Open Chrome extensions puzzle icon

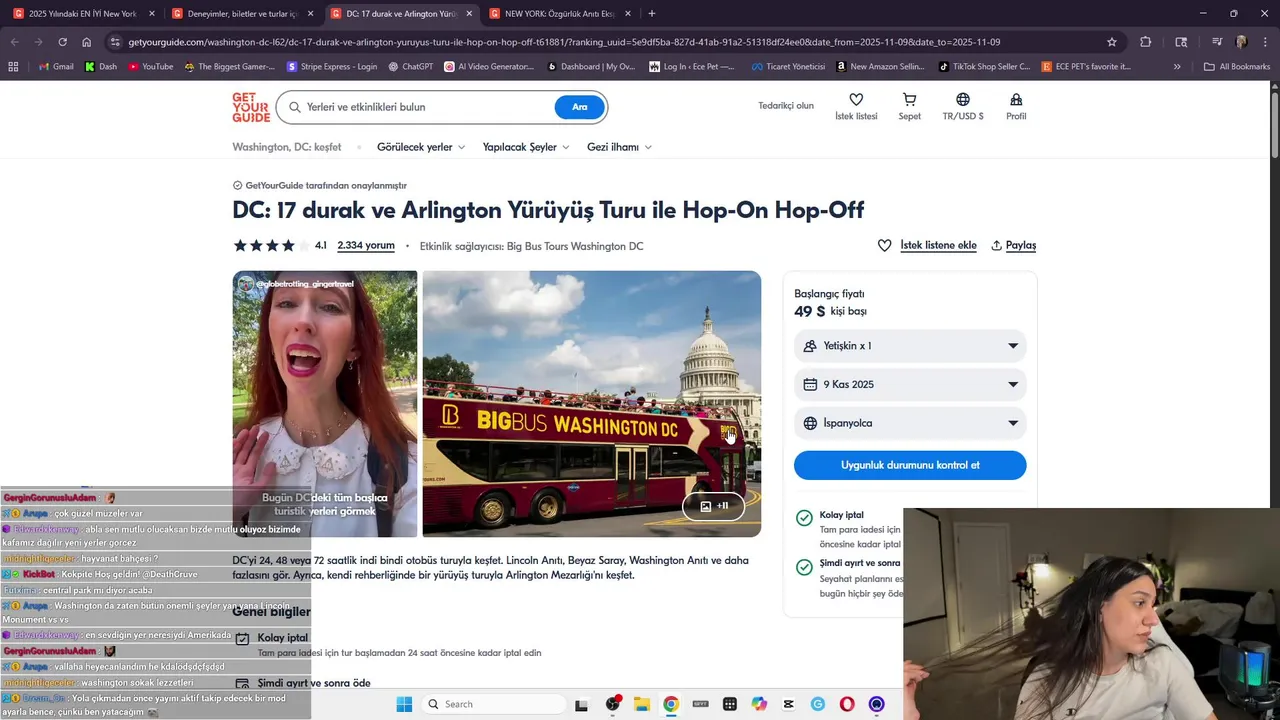tap(1146, 42)
